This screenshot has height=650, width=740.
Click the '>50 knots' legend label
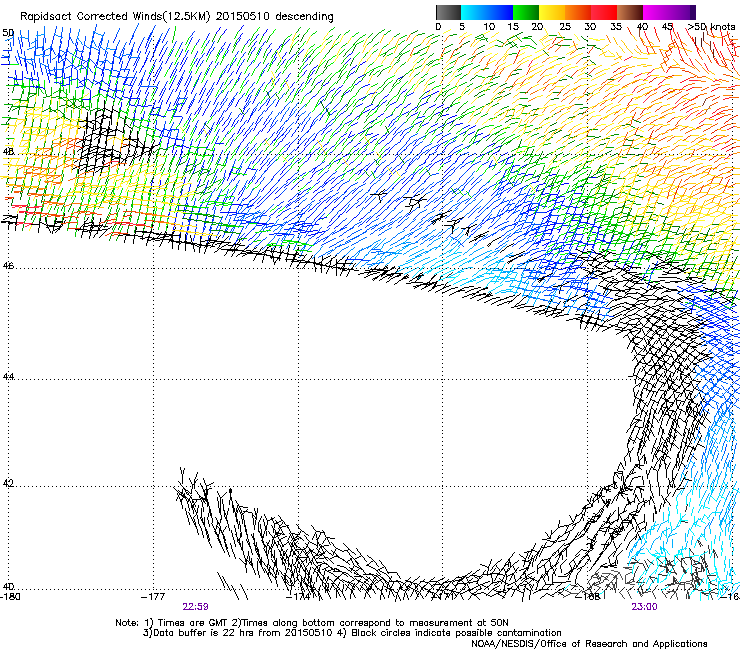click(712, 27)
